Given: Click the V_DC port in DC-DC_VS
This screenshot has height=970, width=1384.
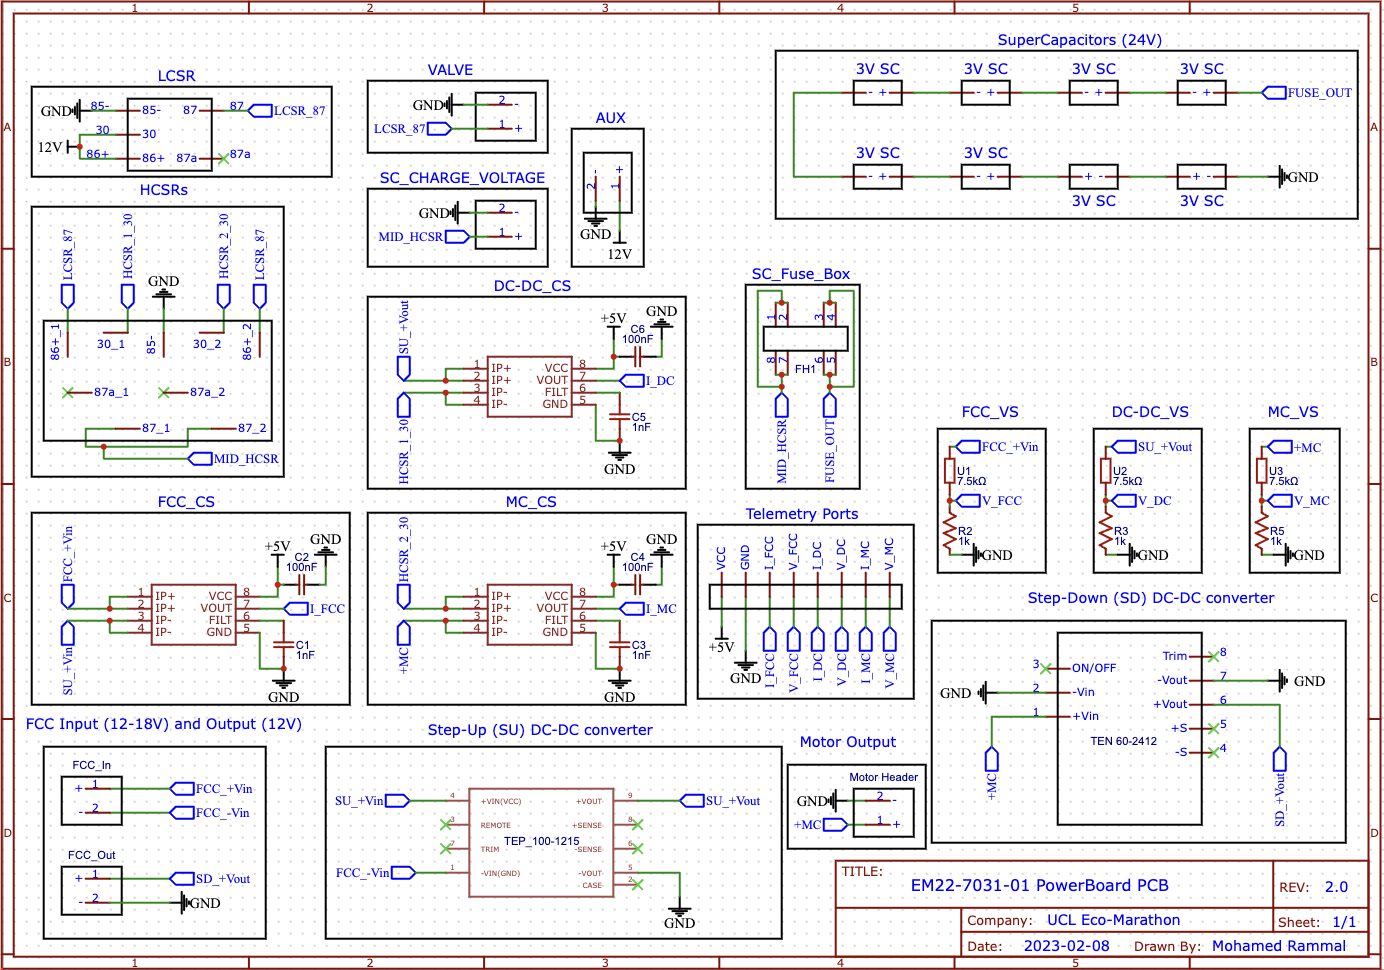Looking at the screenshot, I should click(1143, 501).
